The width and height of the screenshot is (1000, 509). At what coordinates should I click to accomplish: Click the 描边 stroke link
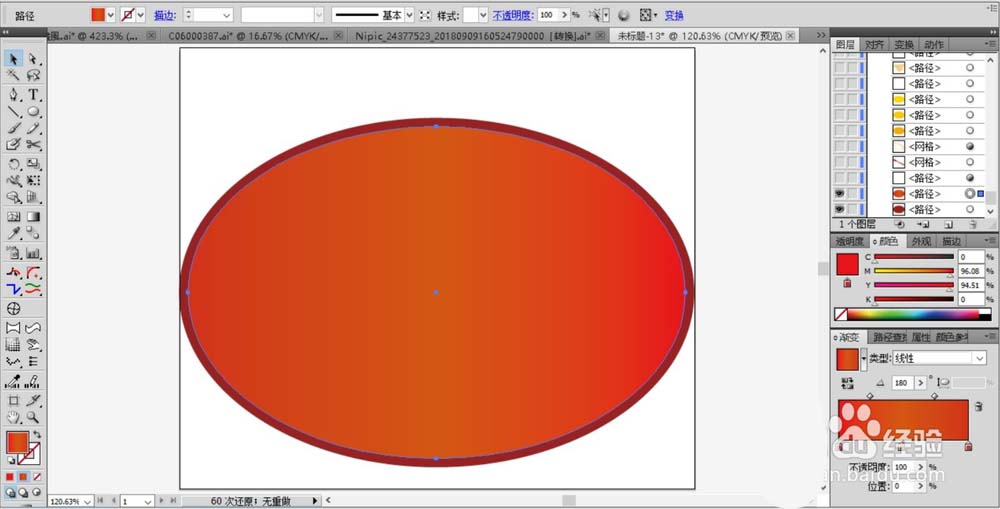pyautogui.click(x=165, y=15)
